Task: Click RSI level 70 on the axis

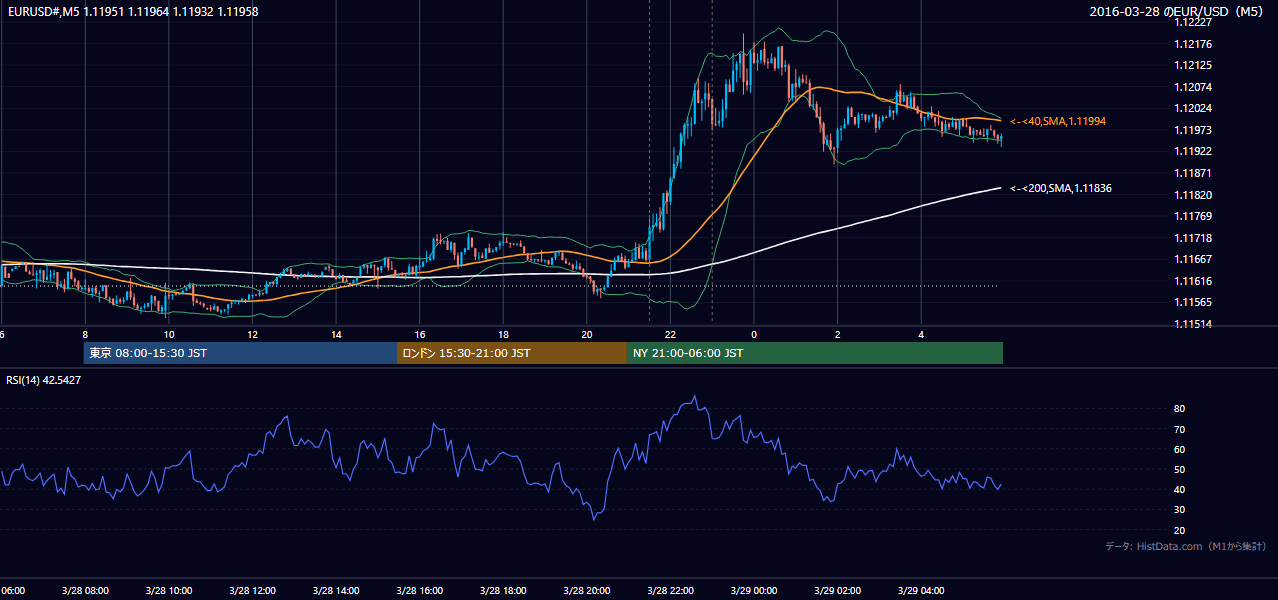Action: (x=1179, y=429)
